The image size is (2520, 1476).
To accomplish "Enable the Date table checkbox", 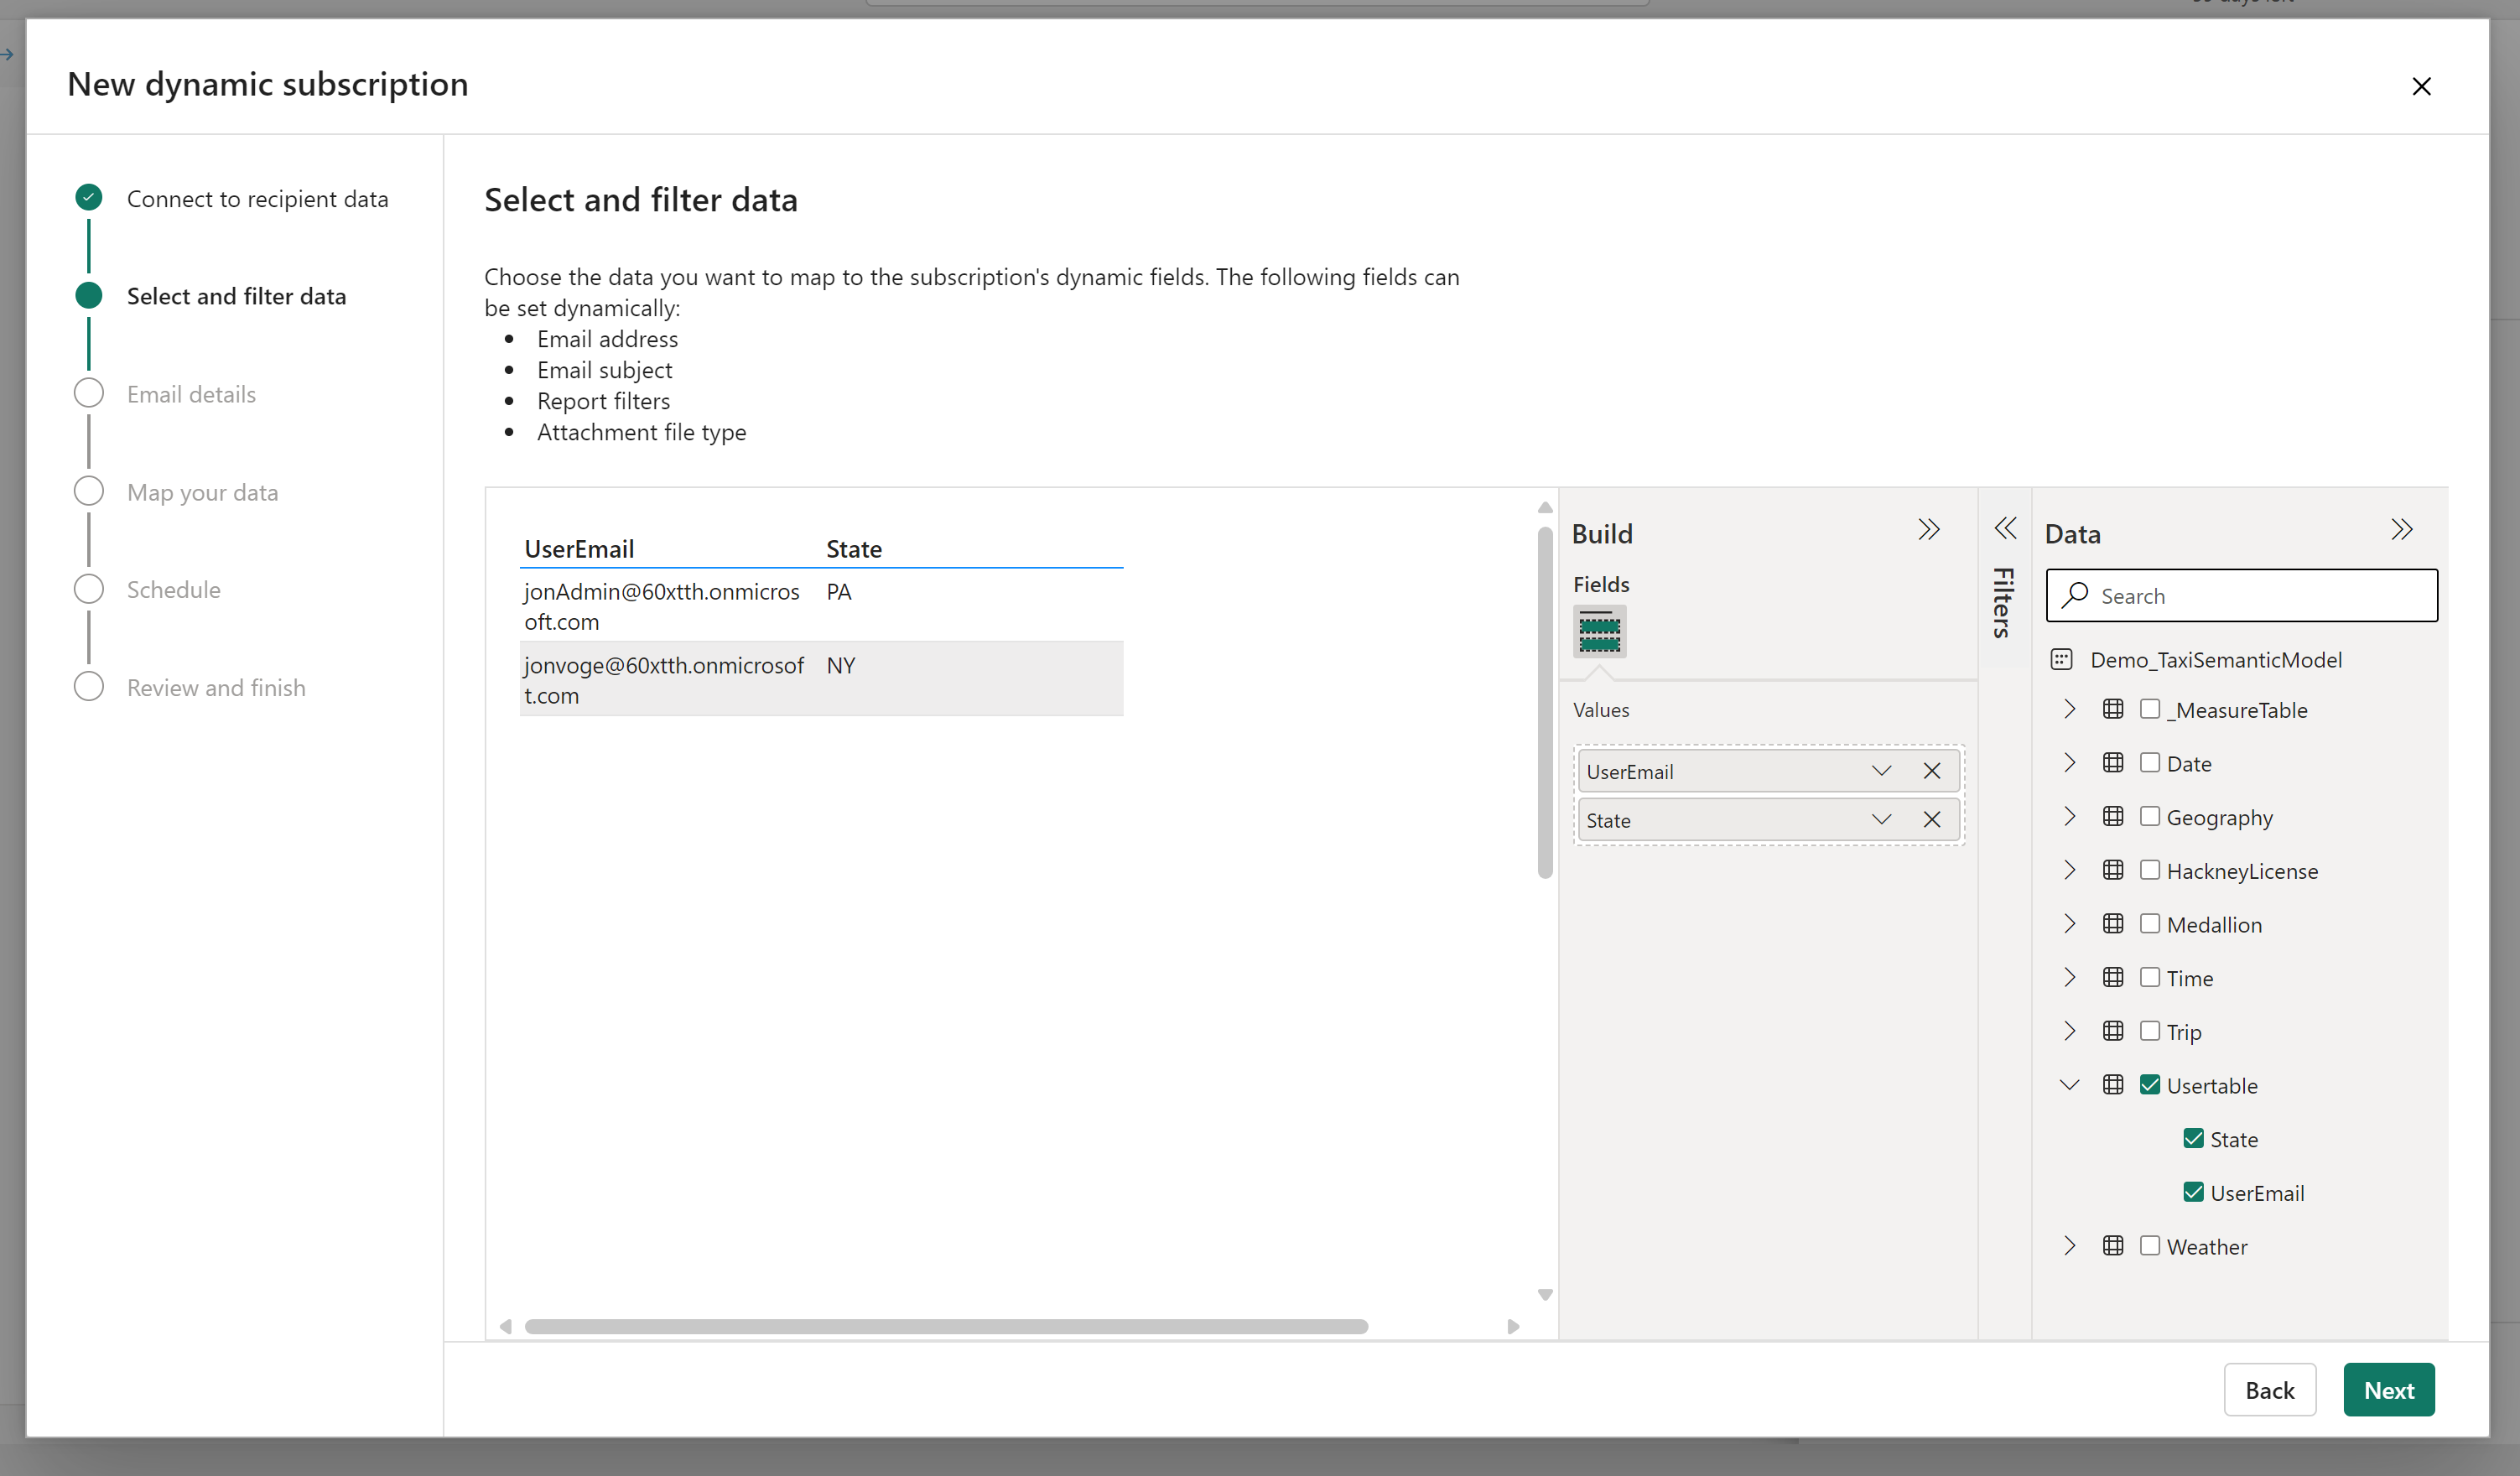I will (x=2150, y=762).
